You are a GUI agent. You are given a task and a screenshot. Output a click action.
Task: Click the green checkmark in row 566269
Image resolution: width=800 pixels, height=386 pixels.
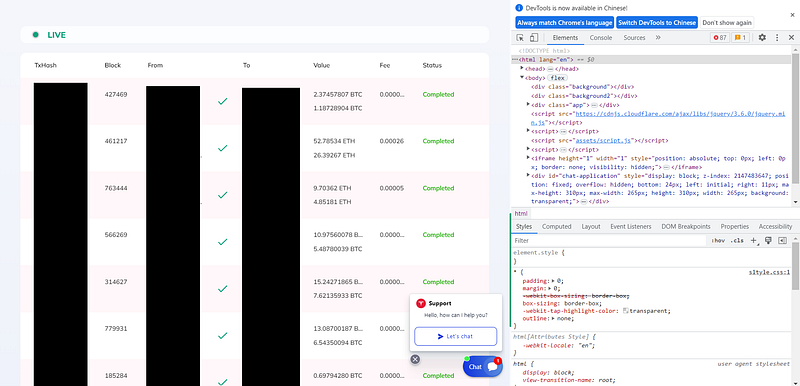coord(222,242)
